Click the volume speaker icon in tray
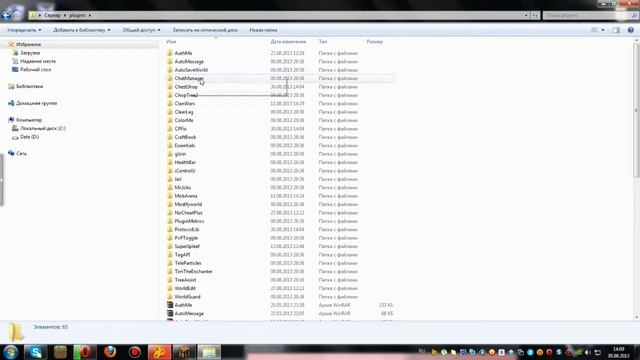The height and width of the screenshot is (360, 640). coord(588,352)
